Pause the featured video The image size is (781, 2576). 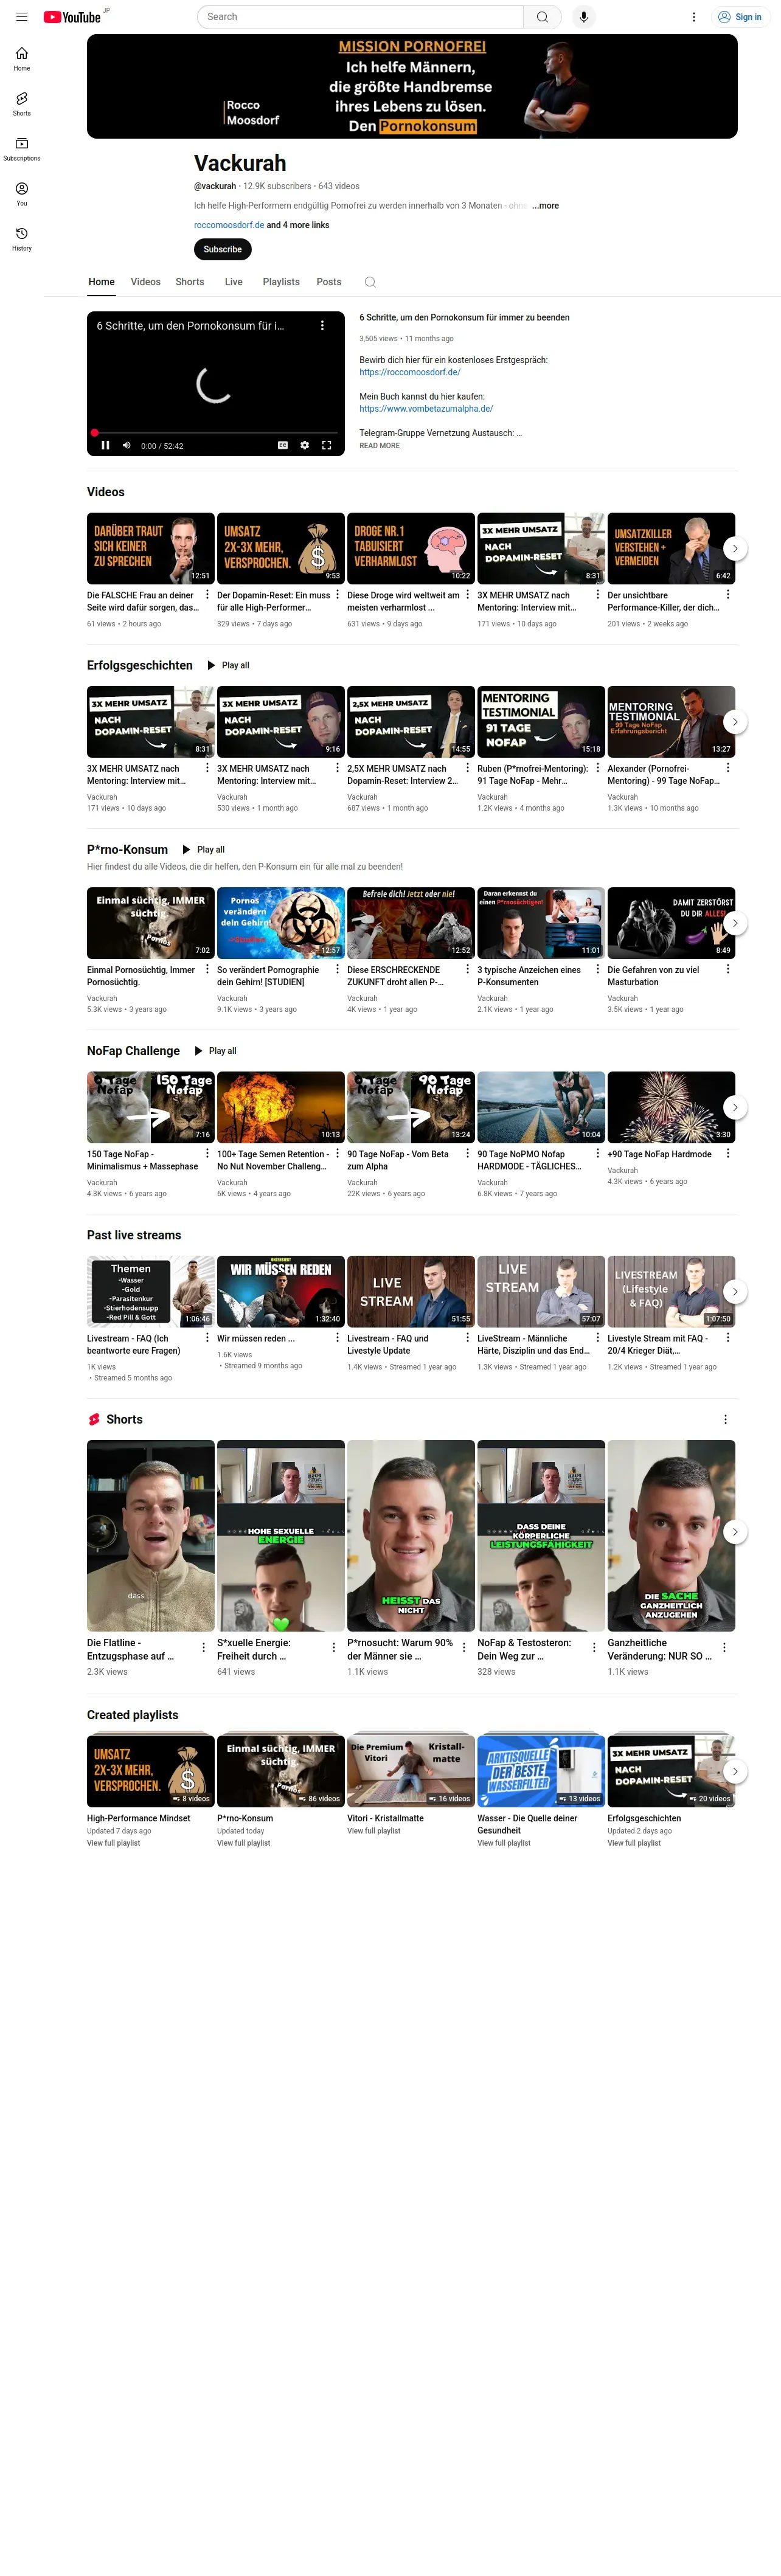point(105,446)
